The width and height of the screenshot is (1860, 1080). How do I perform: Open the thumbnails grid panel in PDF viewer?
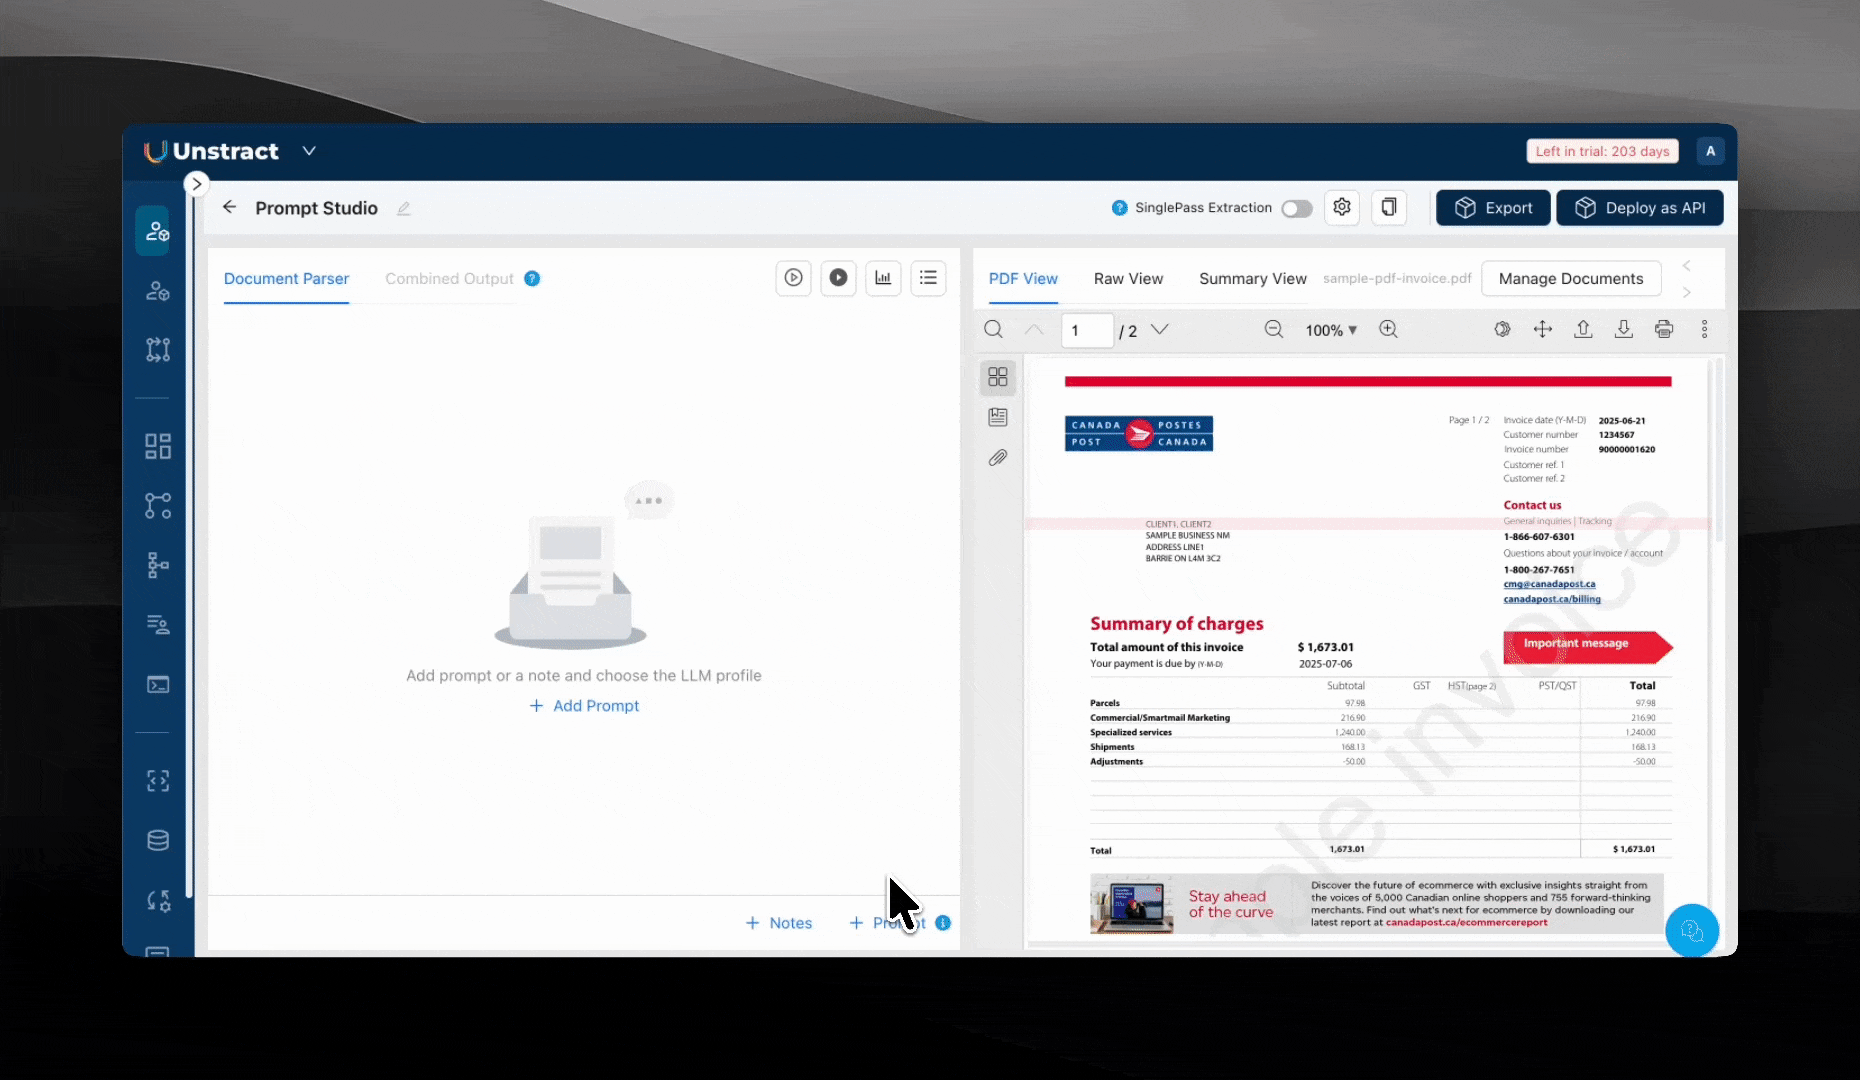tap(998, 377)
